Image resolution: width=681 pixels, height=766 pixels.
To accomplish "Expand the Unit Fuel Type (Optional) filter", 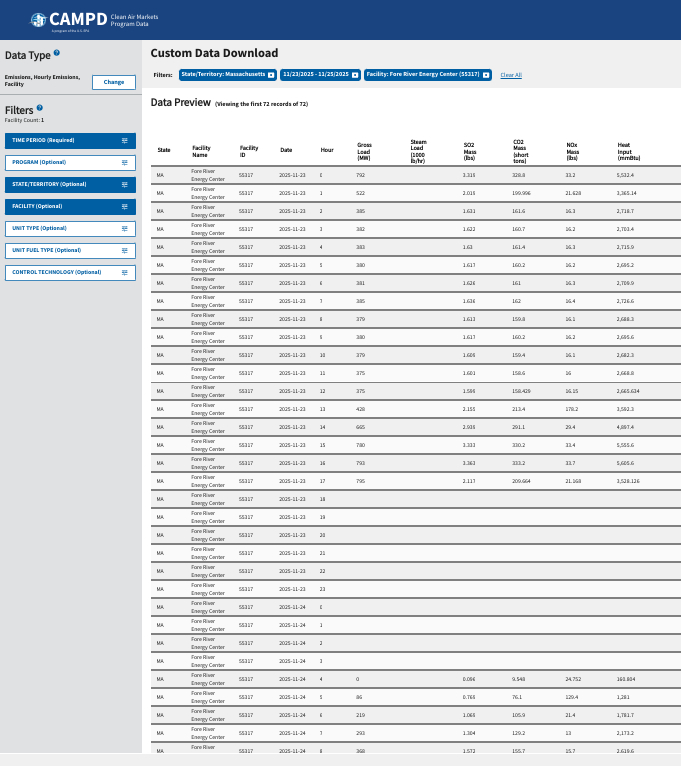I will 70,250.
